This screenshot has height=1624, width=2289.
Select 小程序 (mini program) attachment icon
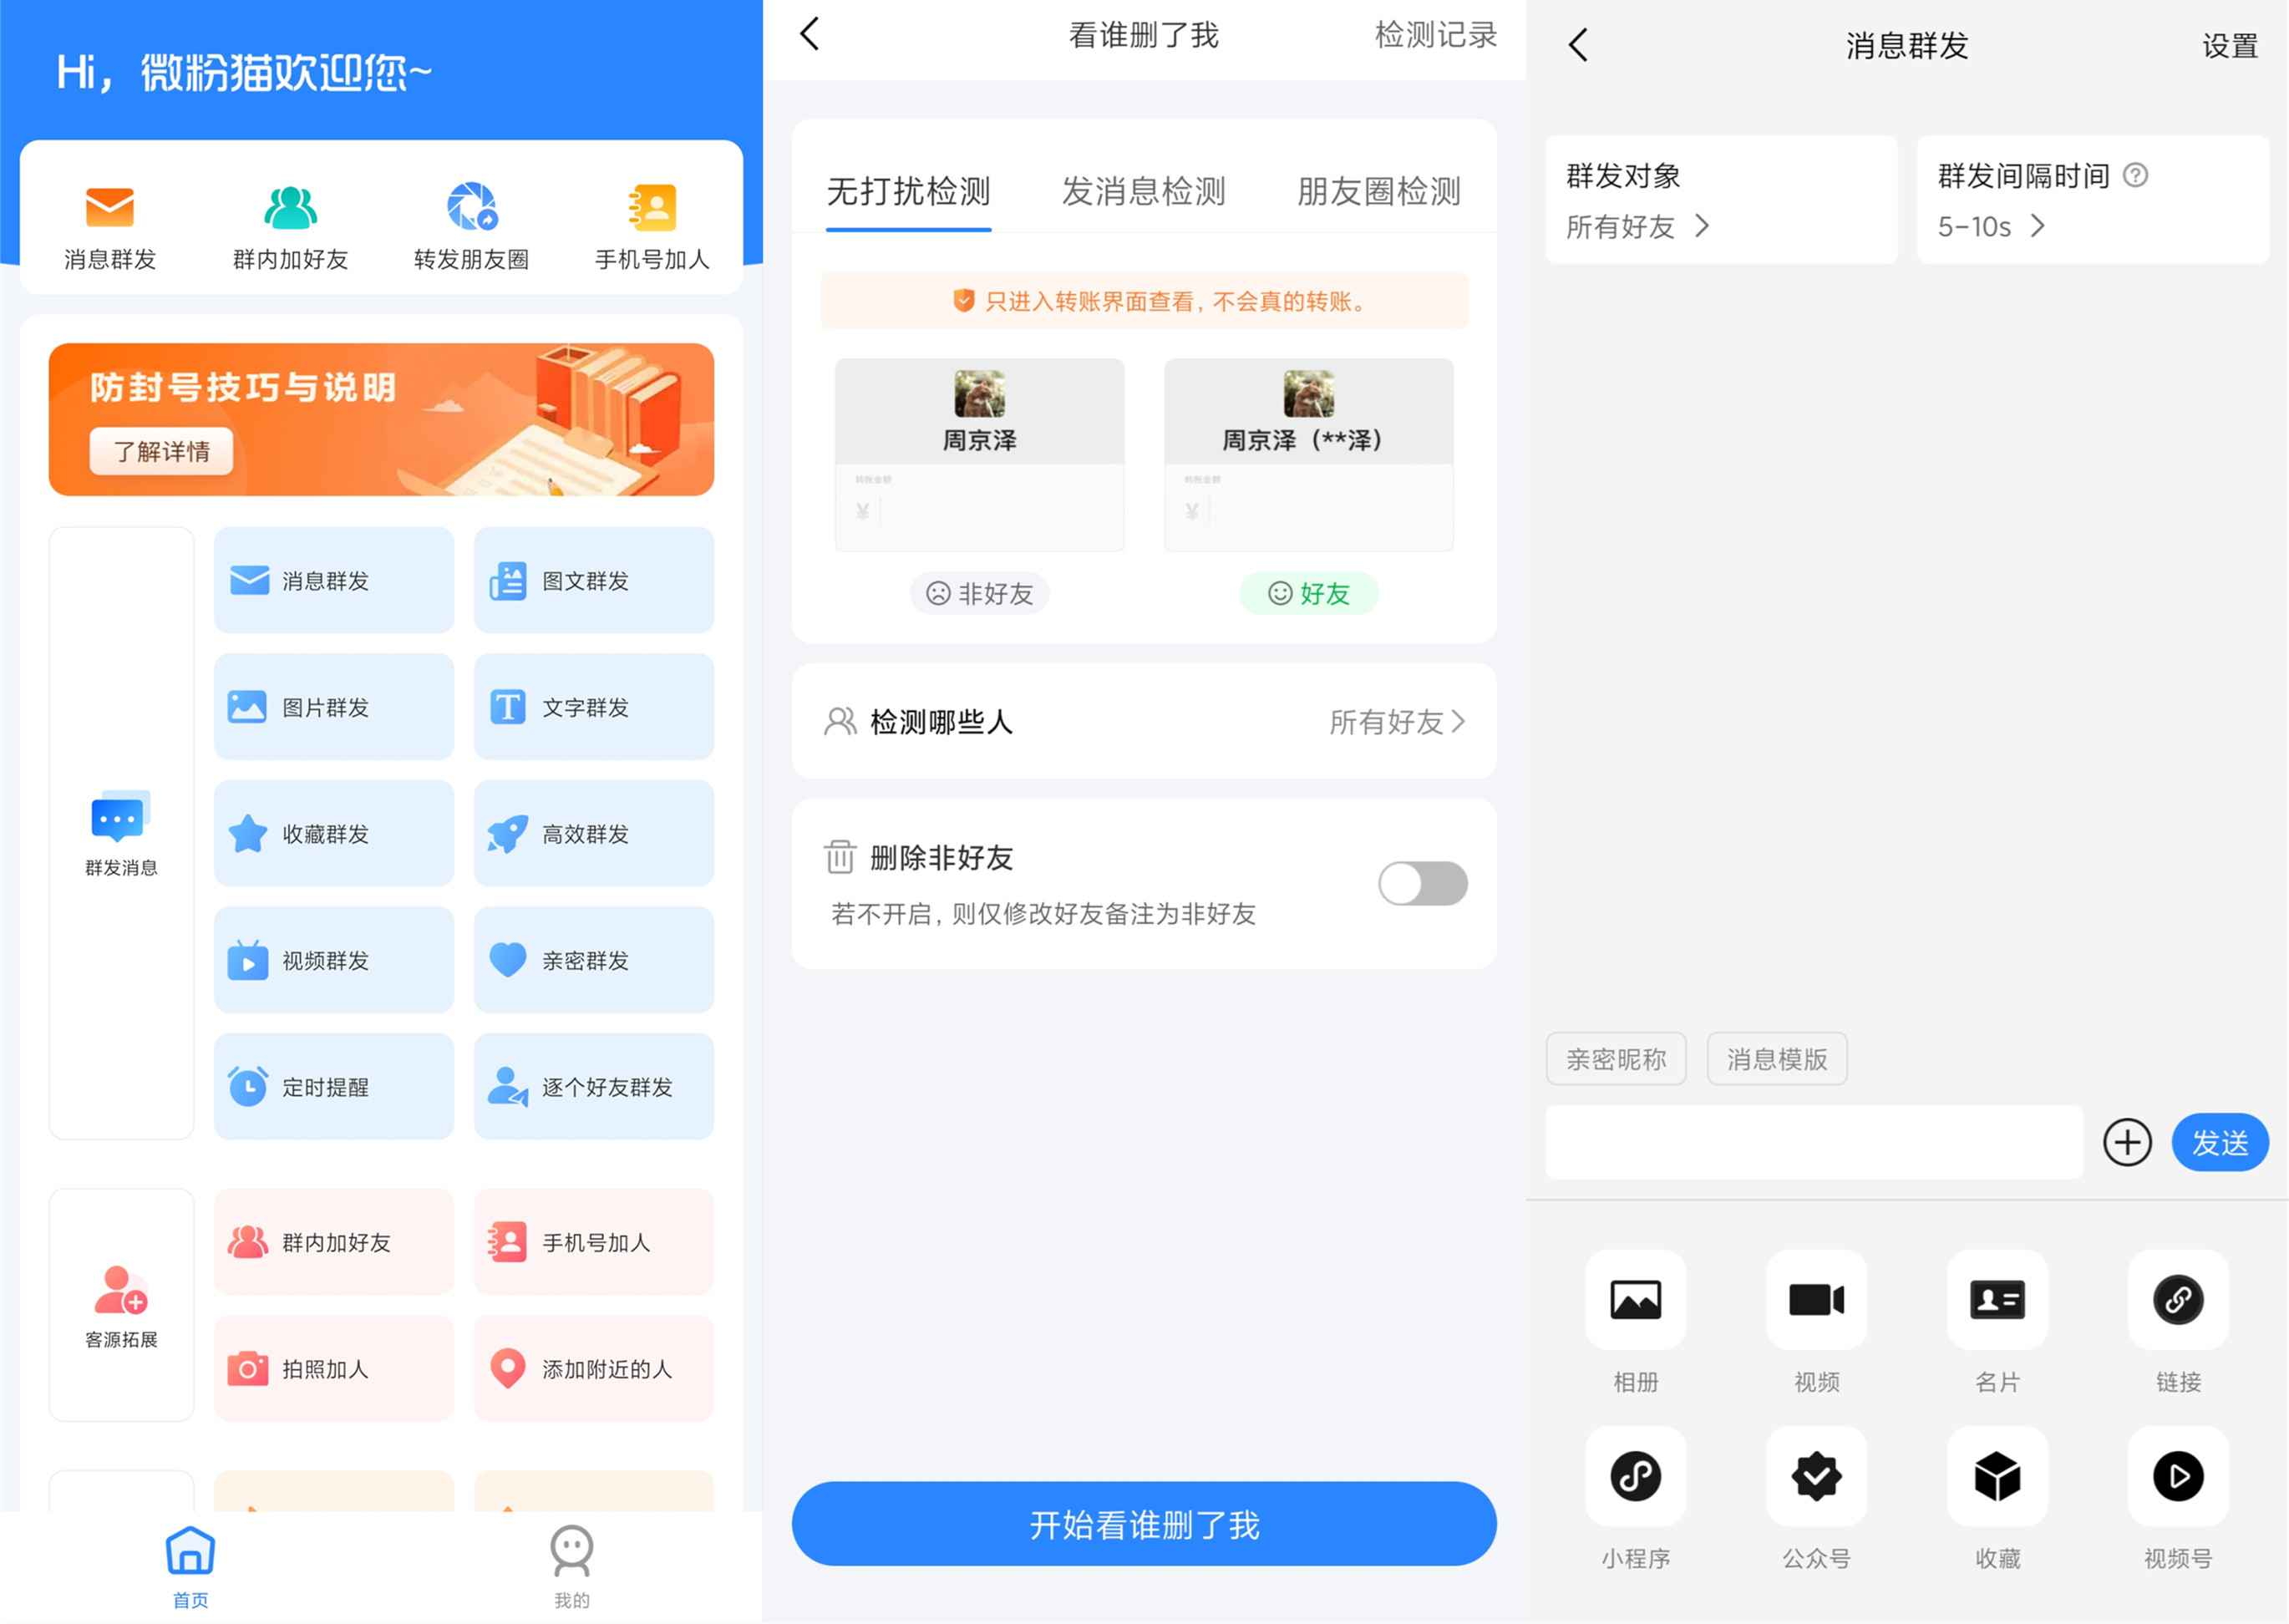click(x=1630, y=1476)
